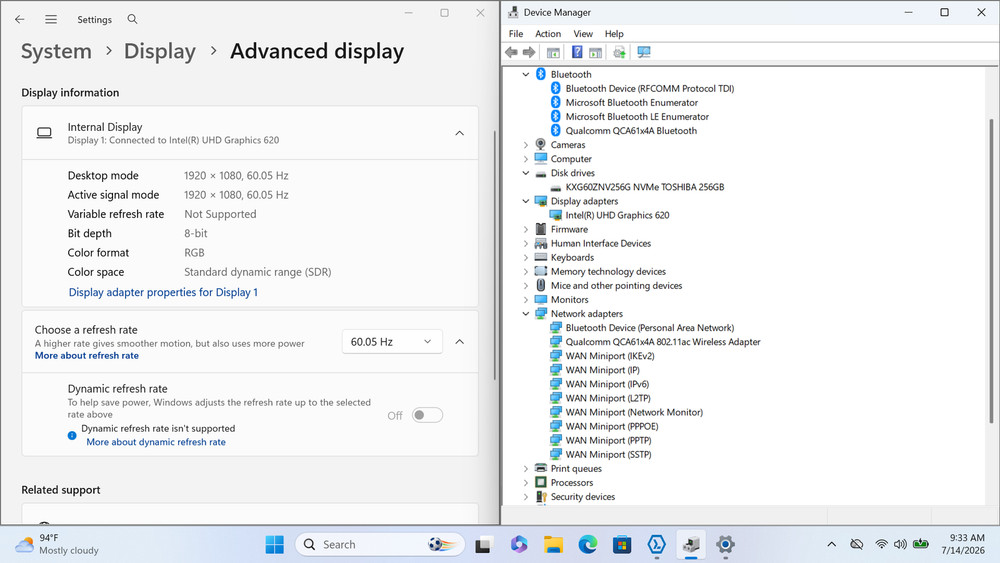Open Copilot from the taskbar
This screenshot has width=1000, height=563.
tap(518, 545)
